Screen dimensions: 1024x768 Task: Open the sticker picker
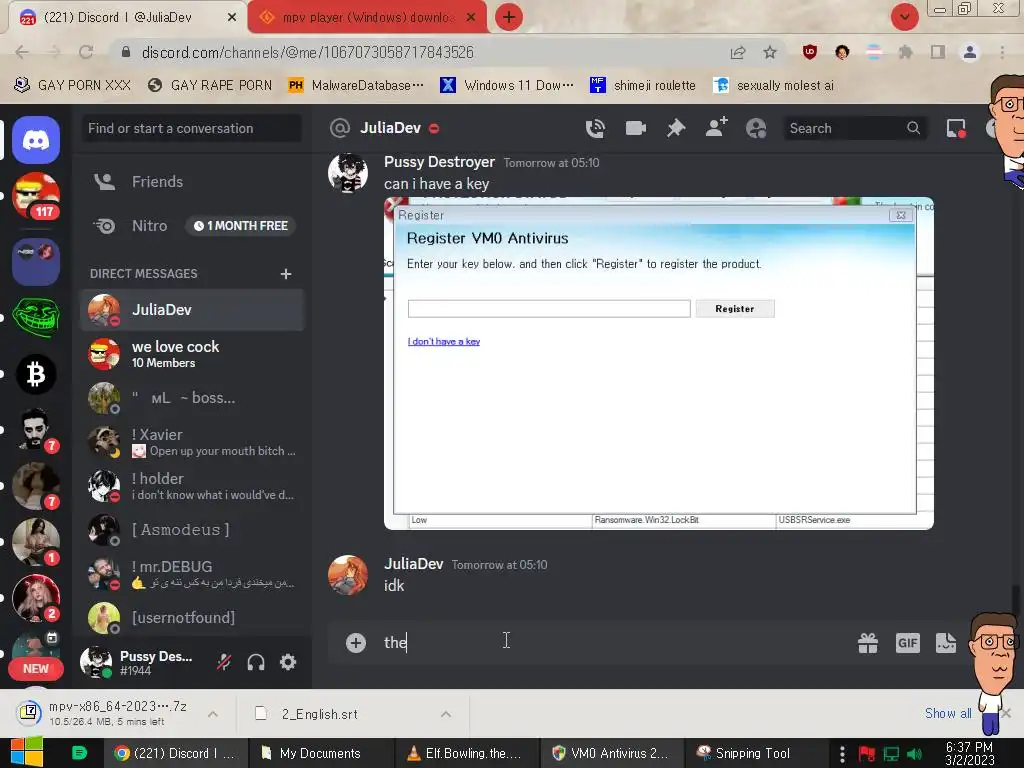pos(946,643)
